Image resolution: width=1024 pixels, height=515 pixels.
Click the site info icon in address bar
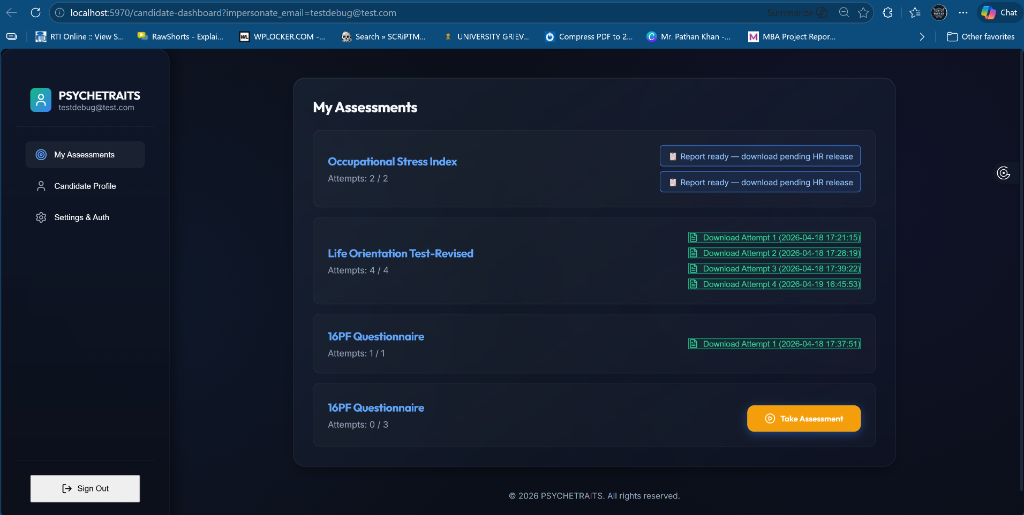(60, 12)
